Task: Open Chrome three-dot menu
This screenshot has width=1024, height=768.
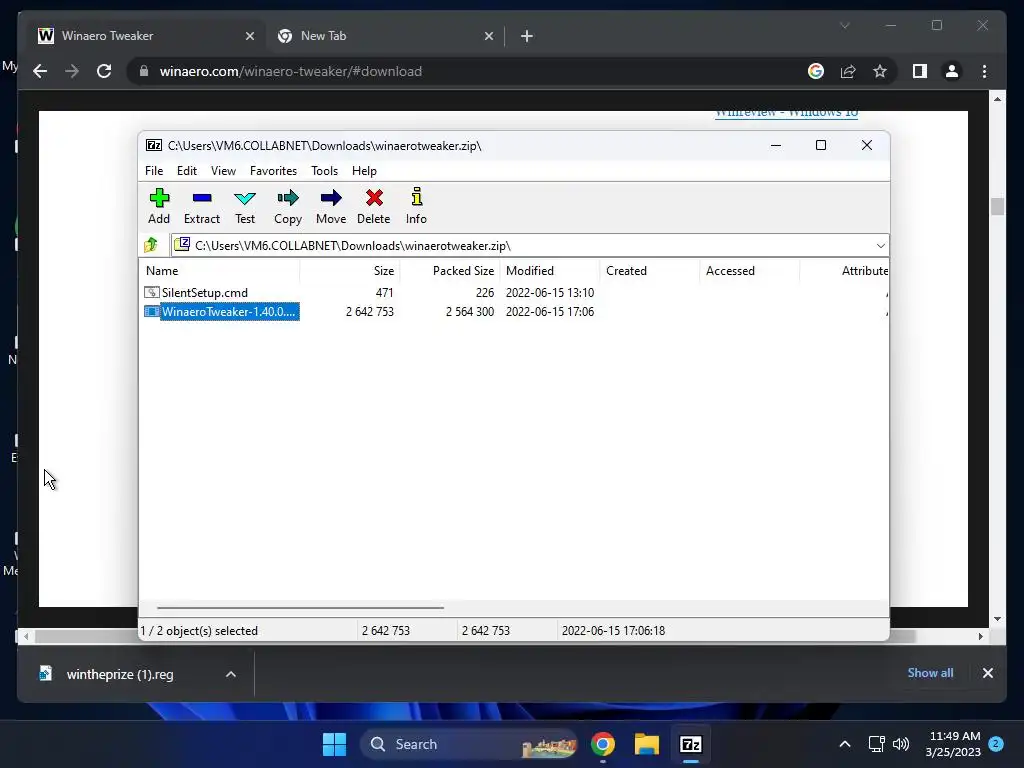Action: (984, 71)
